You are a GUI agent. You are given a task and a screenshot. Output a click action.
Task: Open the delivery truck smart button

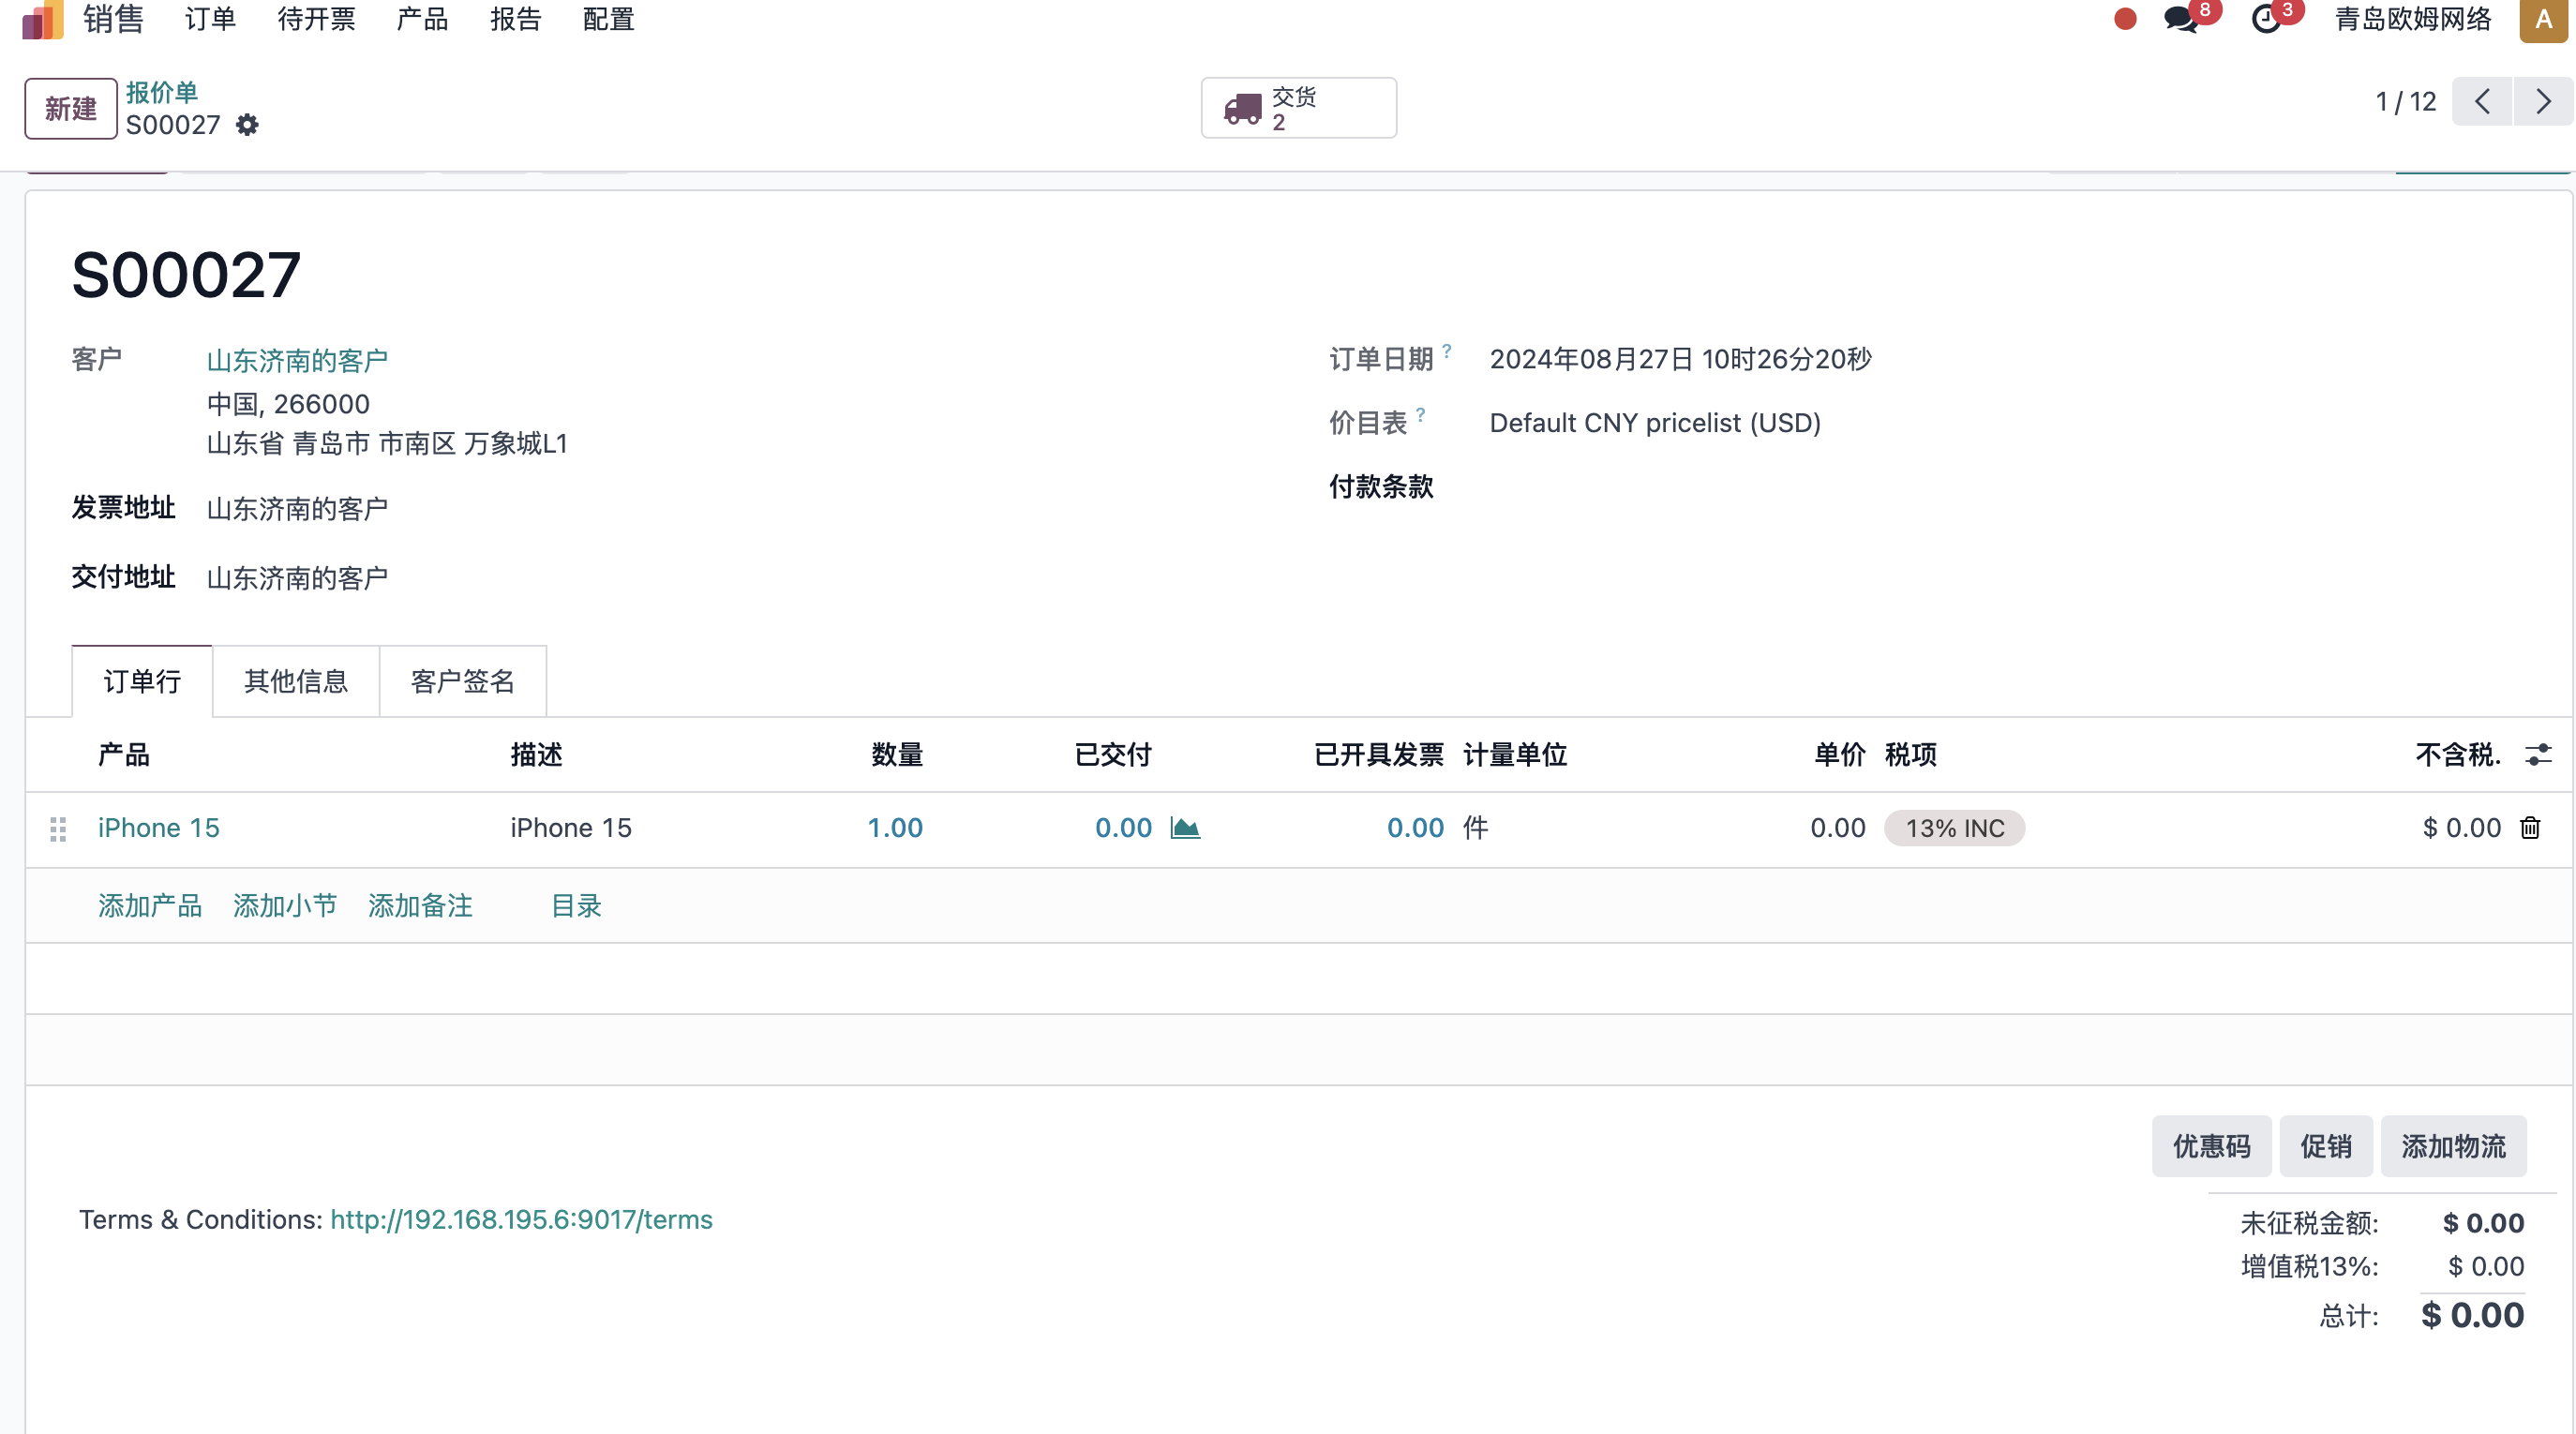1298,108
